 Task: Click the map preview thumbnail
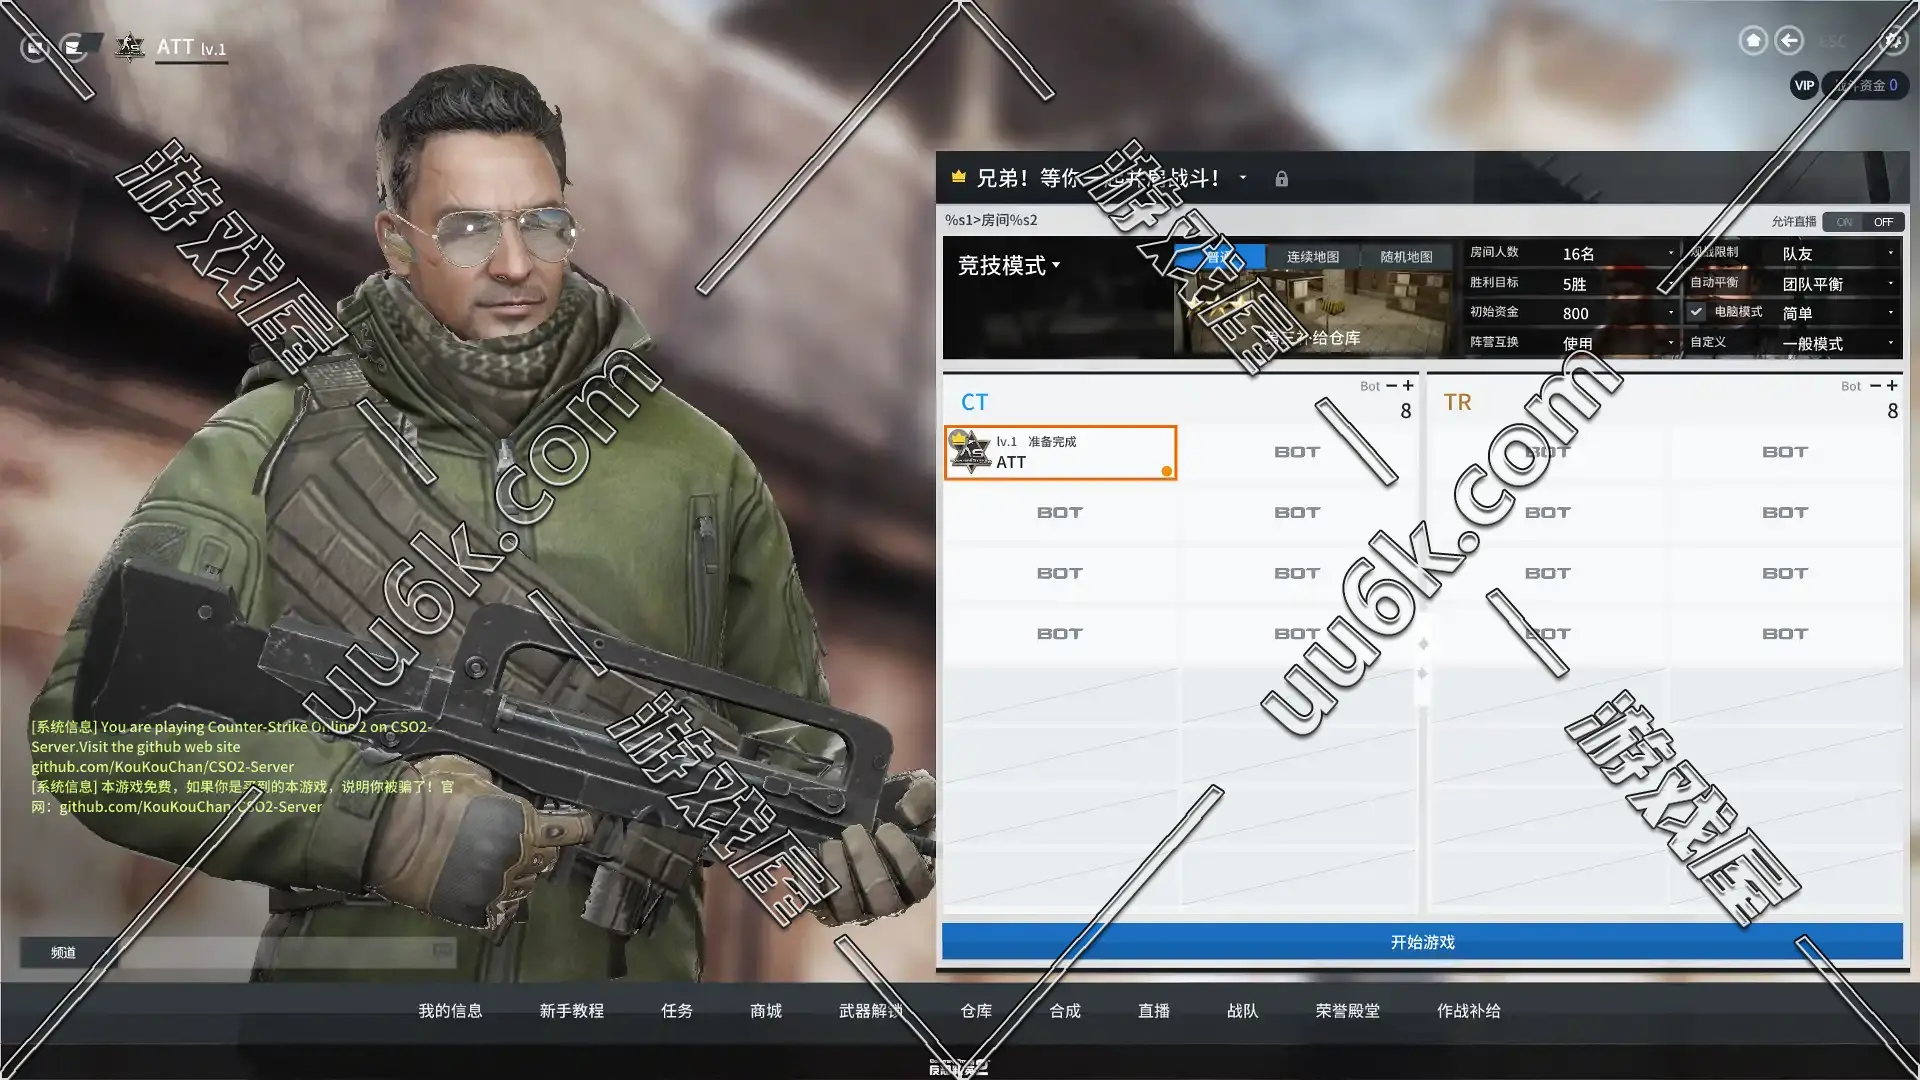tap(1312, 311)
